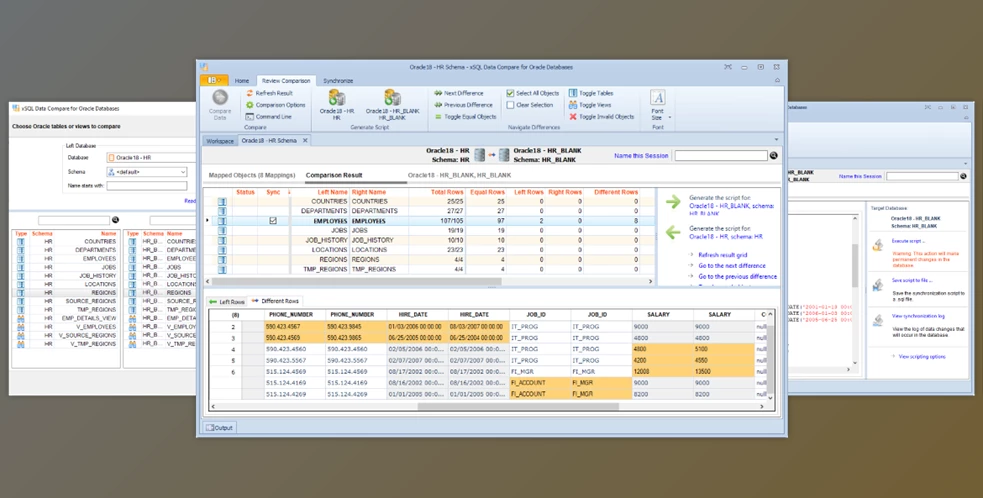
Task: Click green right arrow generate script icon
Action: click(x=673, y=202)
